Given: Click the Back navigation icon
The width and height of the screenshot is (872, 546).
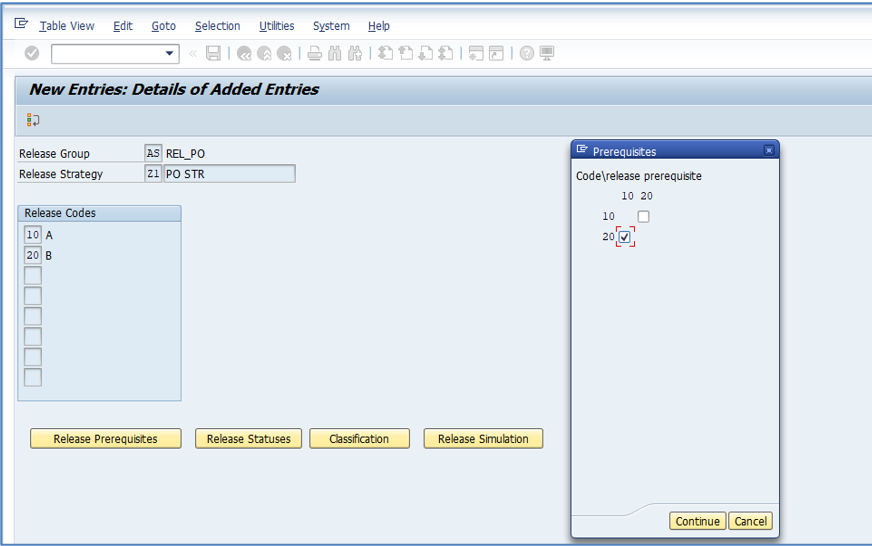Looking at the screenshot, I should (244, 53).
